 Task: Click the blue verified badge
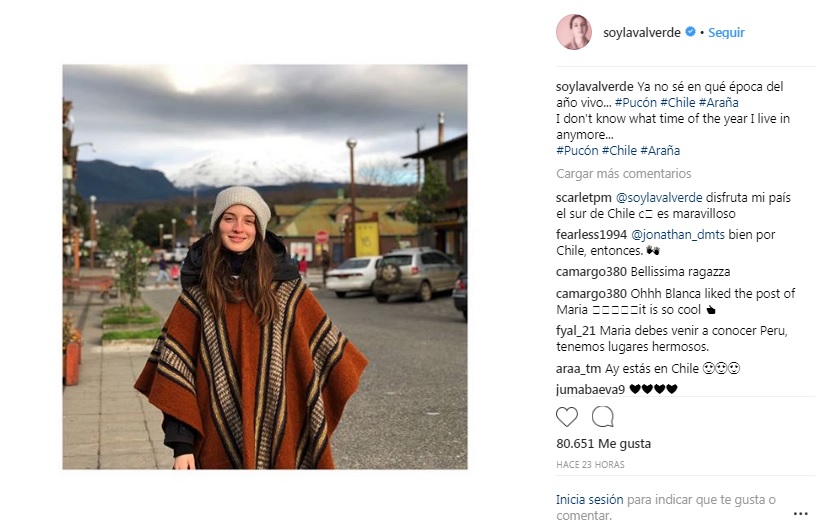click(690, 32)
